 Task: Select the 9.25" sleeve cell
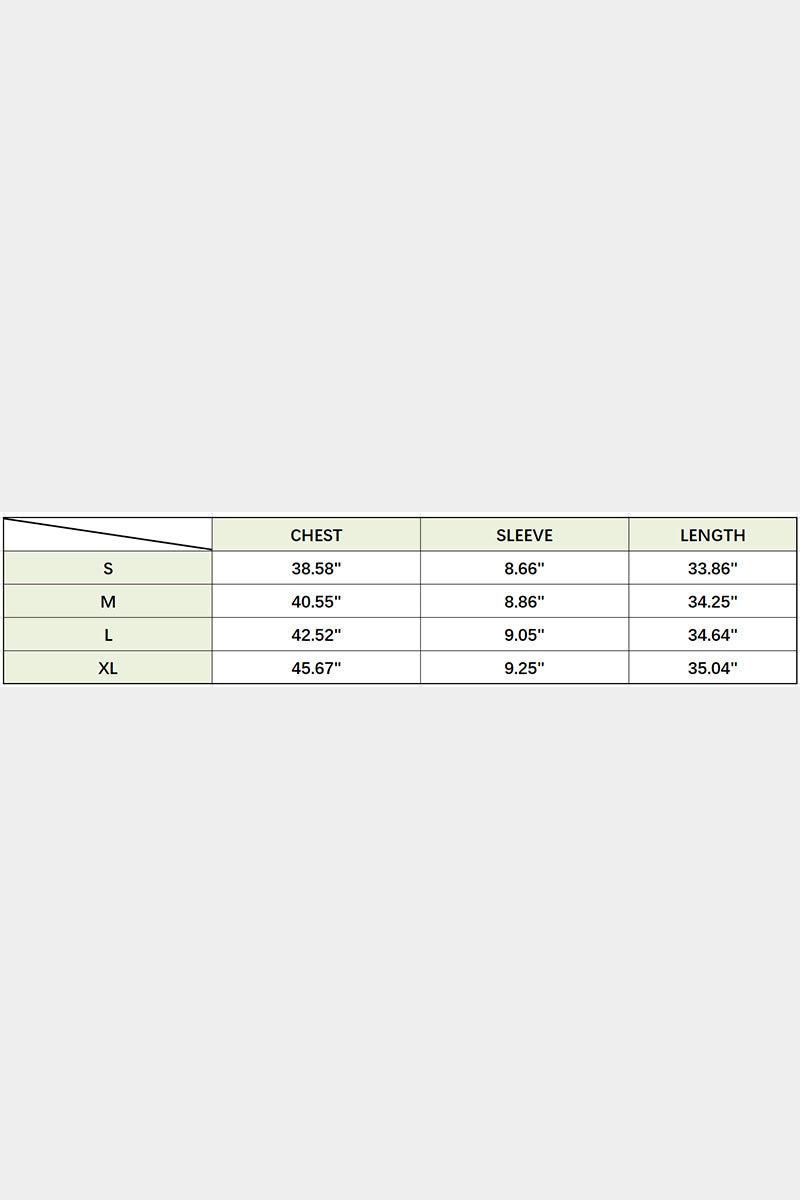[524, 667]
